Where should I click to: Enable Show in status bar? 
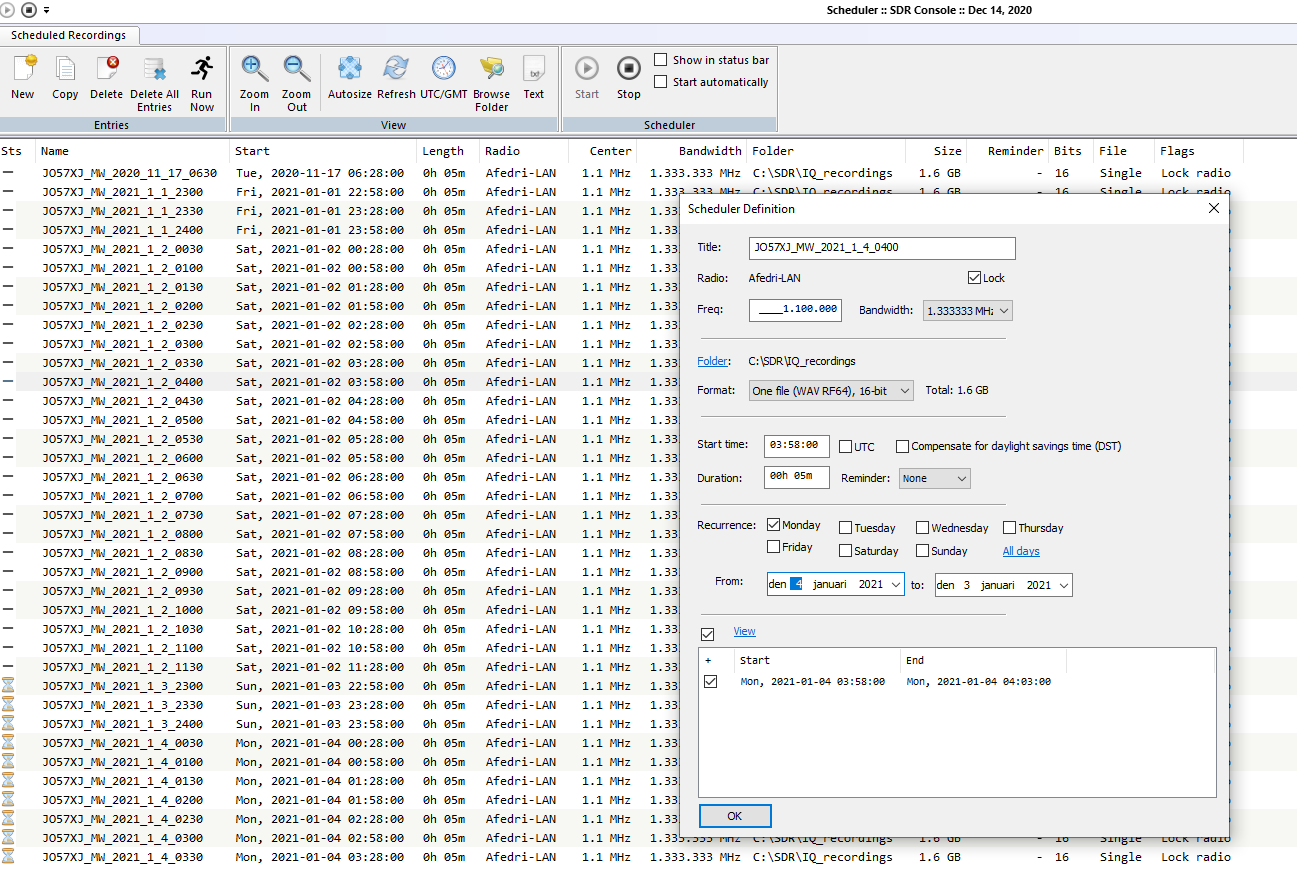coord(661,60)
